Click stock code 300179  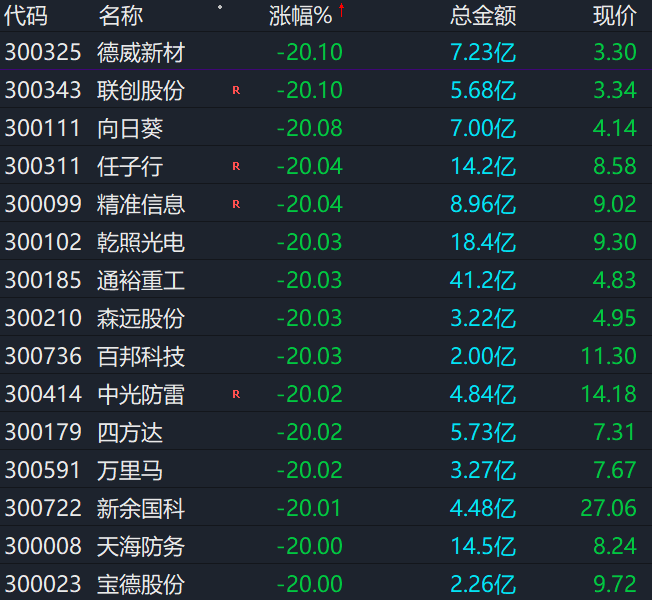[x=43, y=432]
